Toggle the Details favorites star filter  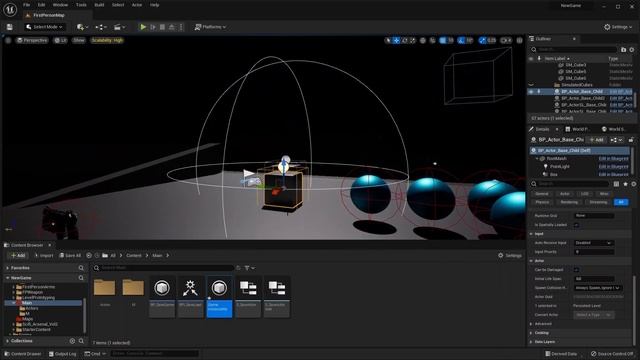[625, 184]
